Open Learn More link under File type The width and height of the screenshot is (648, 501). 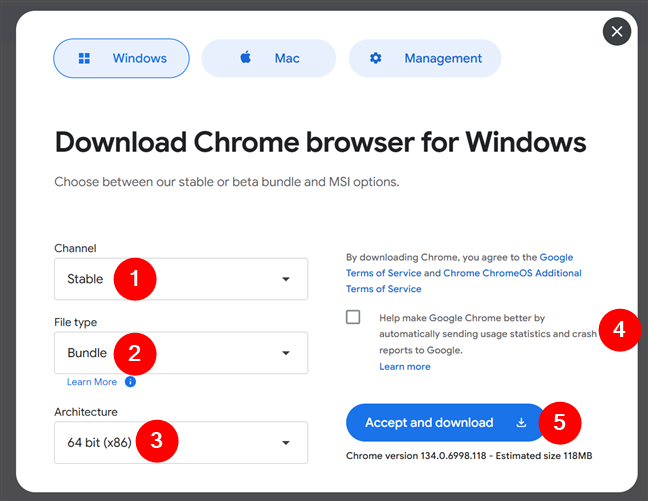pos(92,382)
